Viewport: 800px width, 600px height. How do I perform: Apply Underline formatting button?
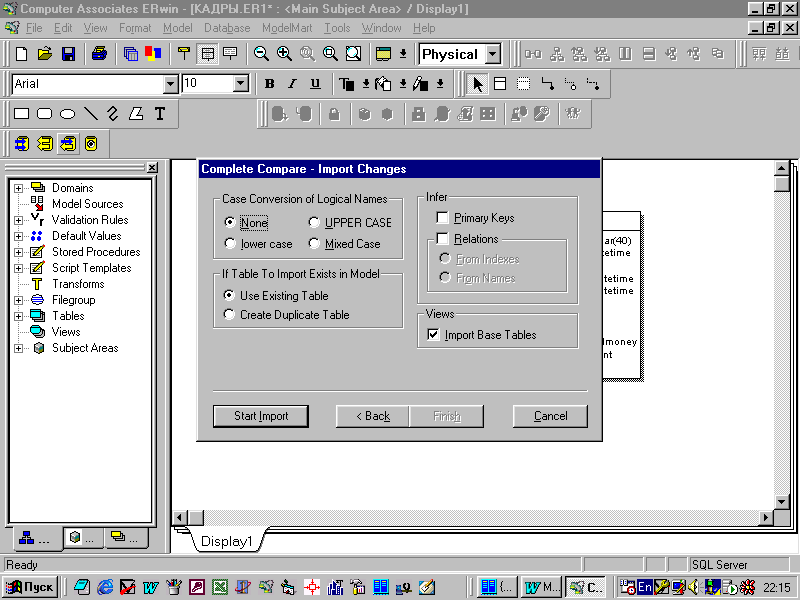315,84
